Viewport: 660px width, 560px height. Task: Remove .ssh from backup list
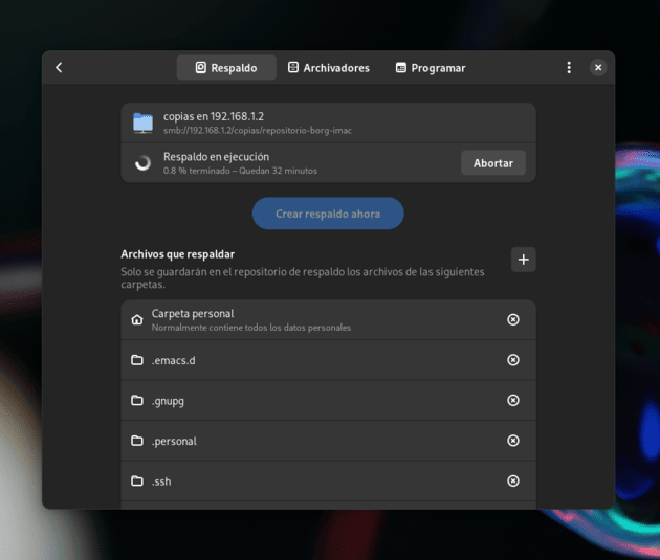[513, 481]
